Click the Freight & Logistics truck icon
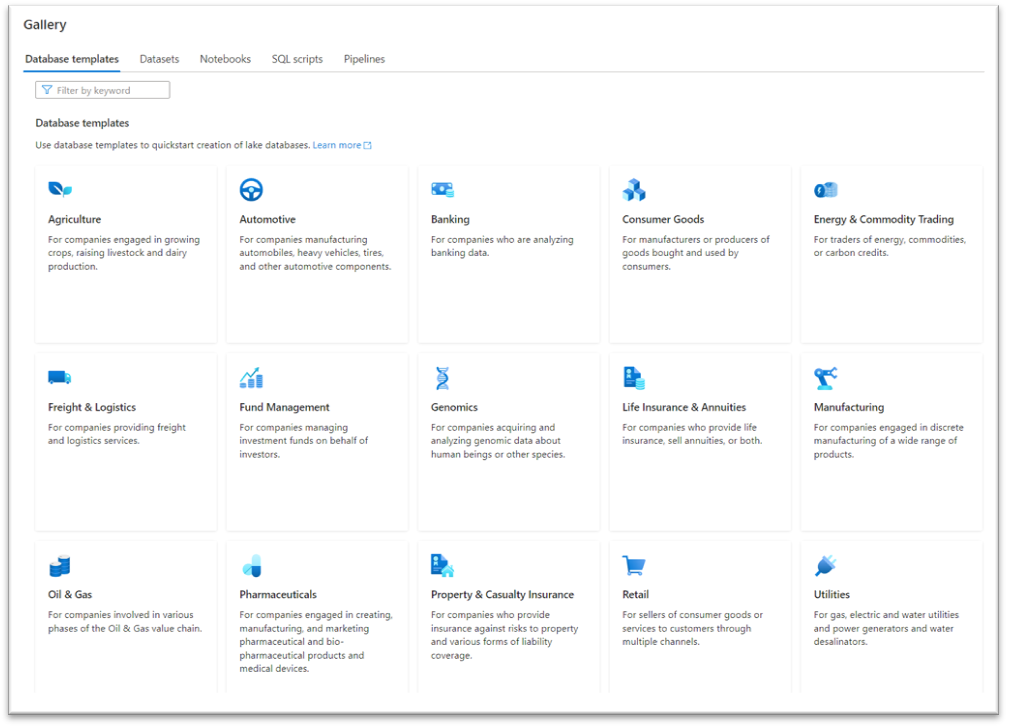The height and width of the screenshot is (727, 1009). coord(60,378)
